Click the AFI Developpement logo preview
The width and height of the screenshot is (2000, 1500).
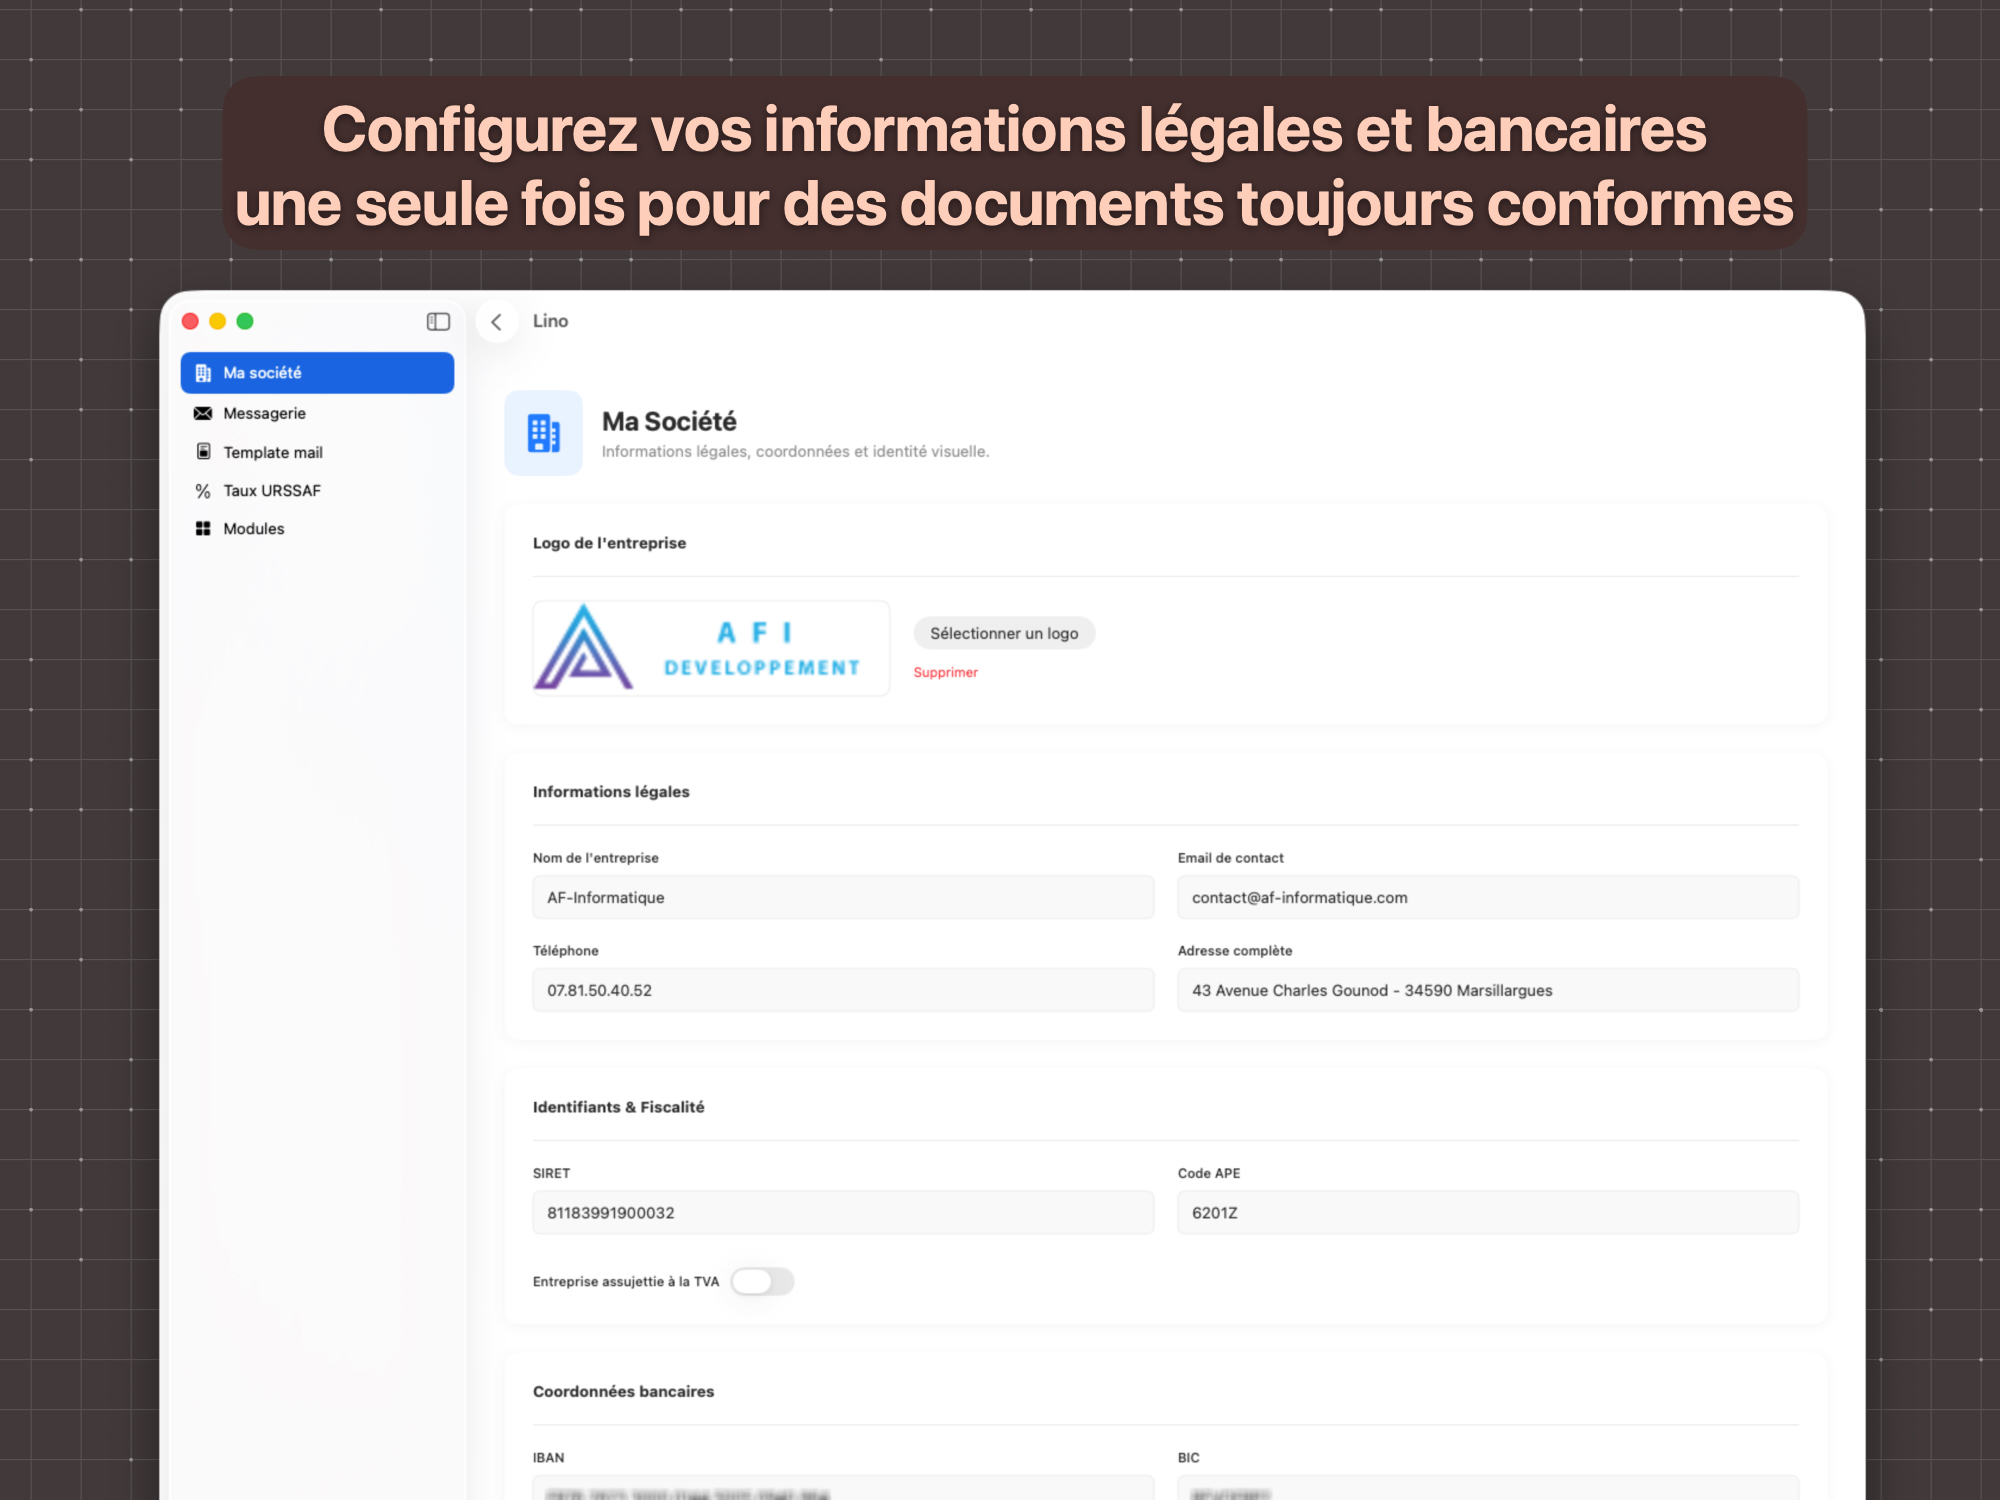(711, 648)
